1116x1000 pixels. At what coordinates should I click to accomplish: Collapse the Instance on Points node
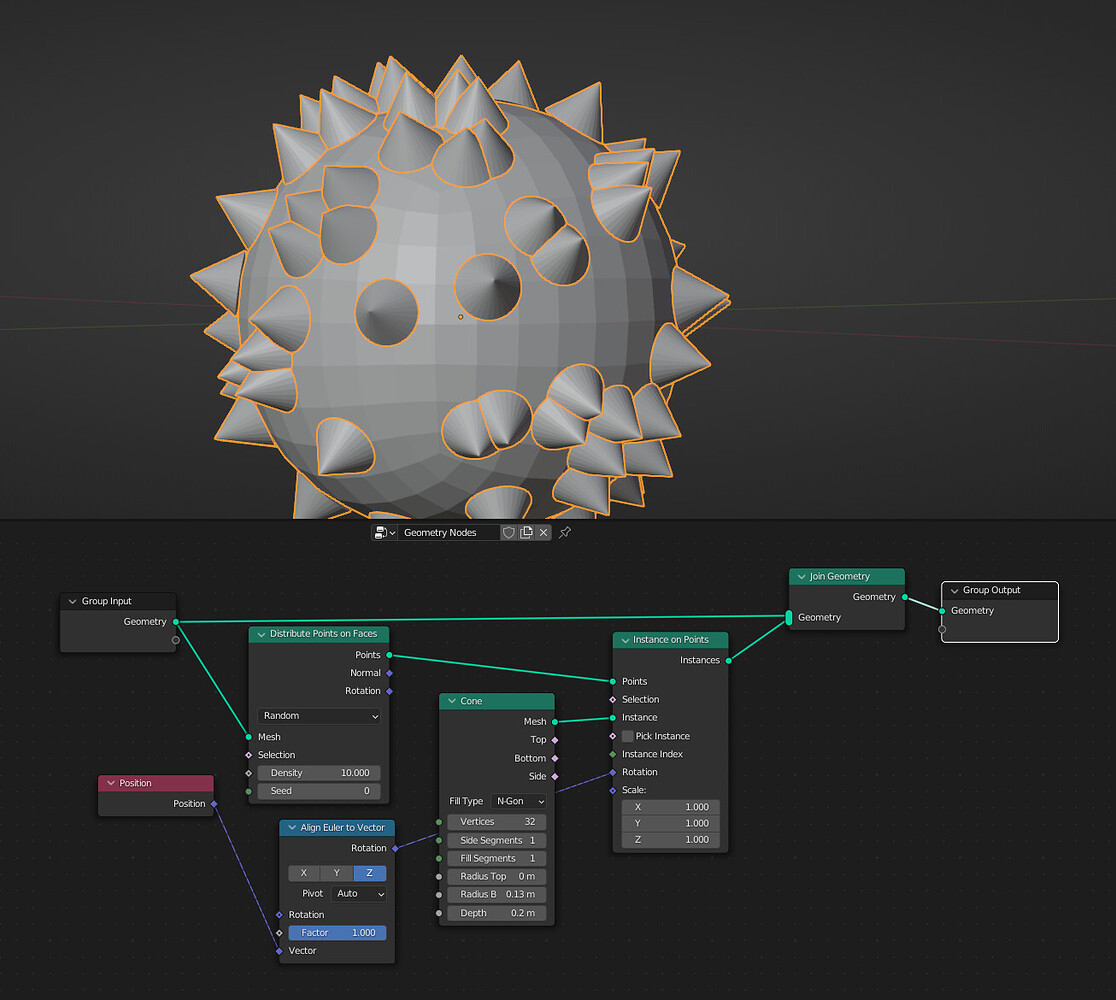[625, 640]
